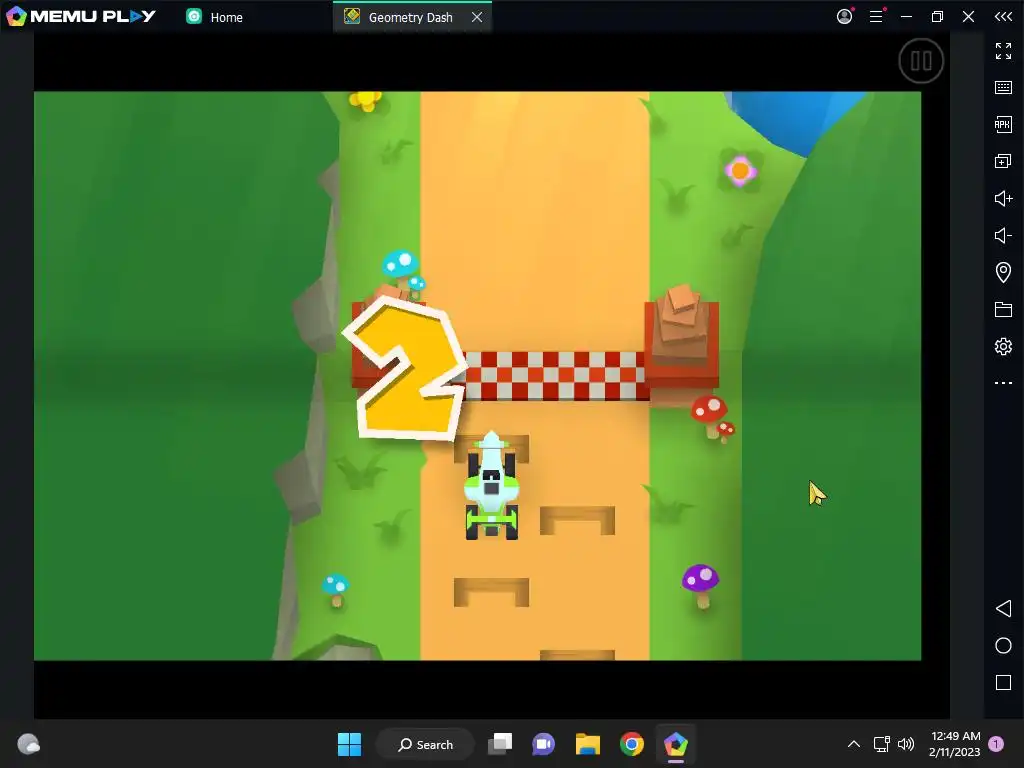This screenshot has height=768, width=1024.
Task: Click the MEmu Play taskbar icon
Action: (676, 744)
